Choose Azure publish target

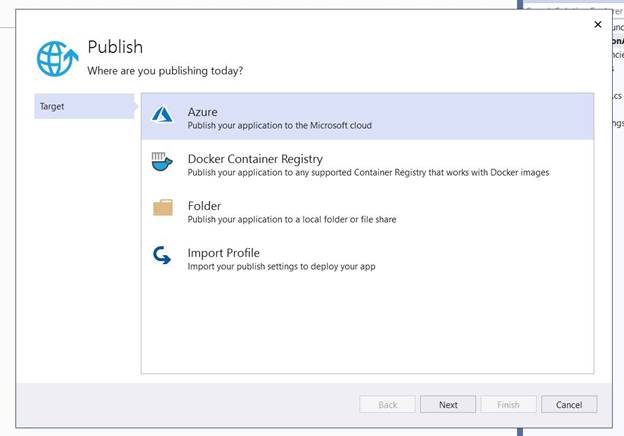tap(367, 117)
